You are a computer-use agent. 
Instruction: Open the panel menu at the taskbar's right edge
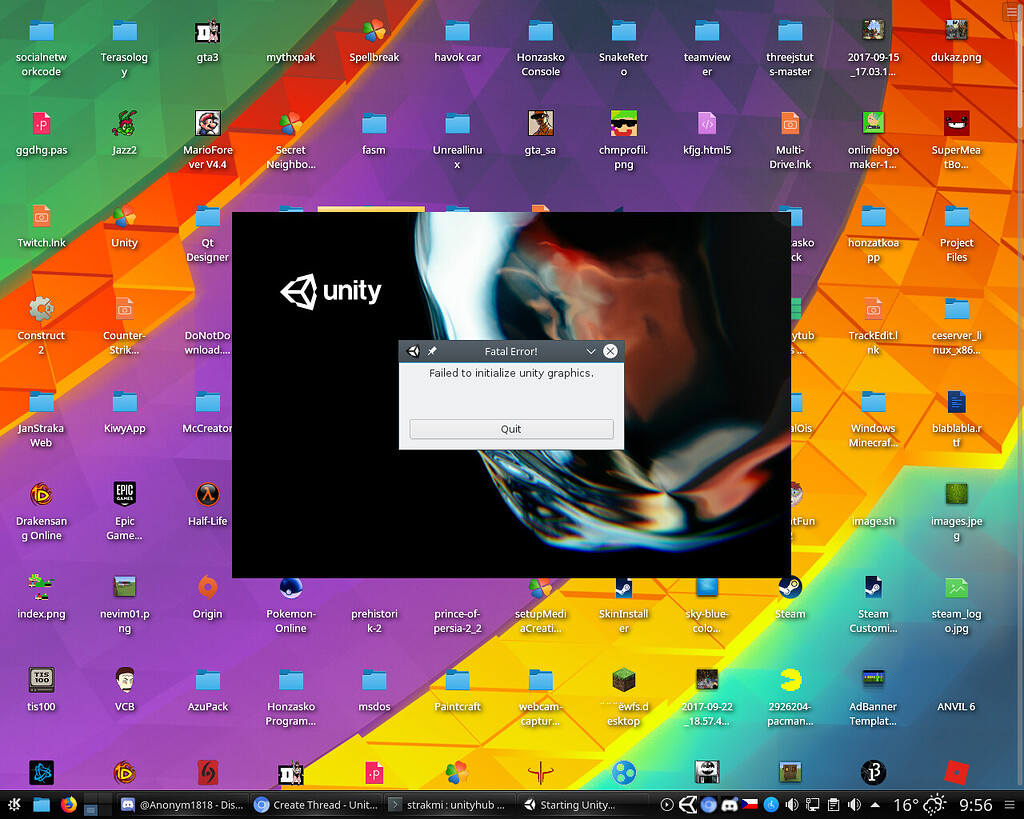point(1012,804)
